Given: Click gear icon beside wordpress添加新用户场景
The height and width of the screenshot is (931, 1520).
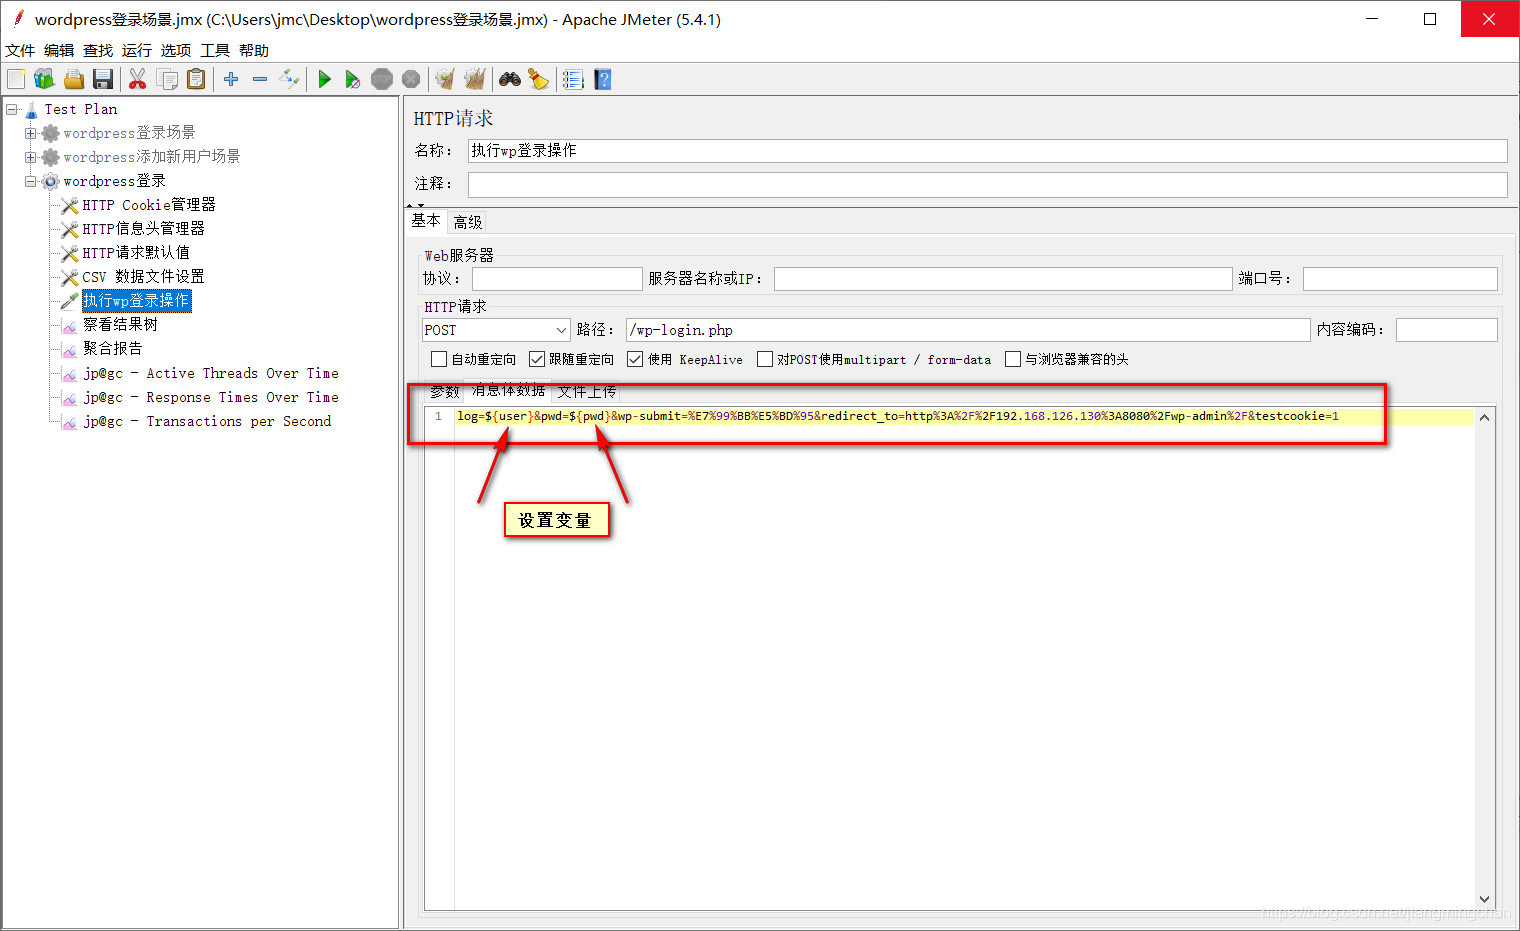Looking at the screenshot, I should pos(50,157).
